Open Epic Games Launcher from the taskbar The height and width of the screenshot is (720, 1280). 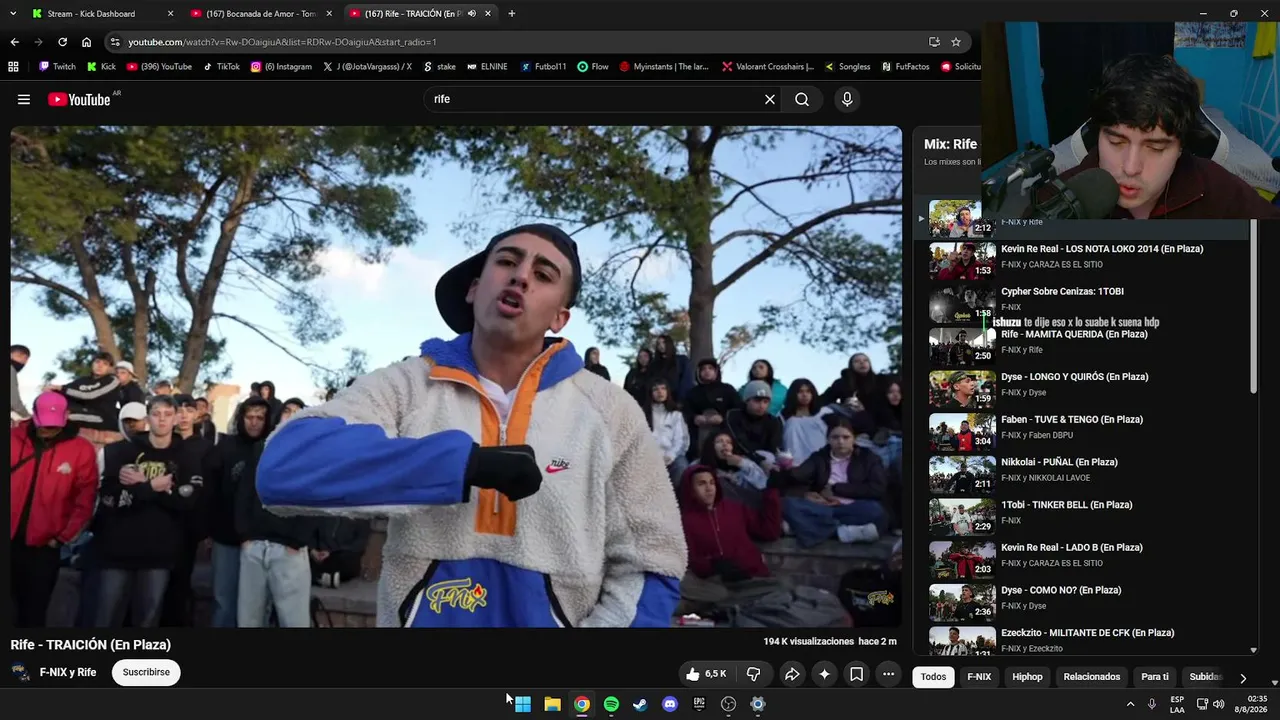click(699, 704)
